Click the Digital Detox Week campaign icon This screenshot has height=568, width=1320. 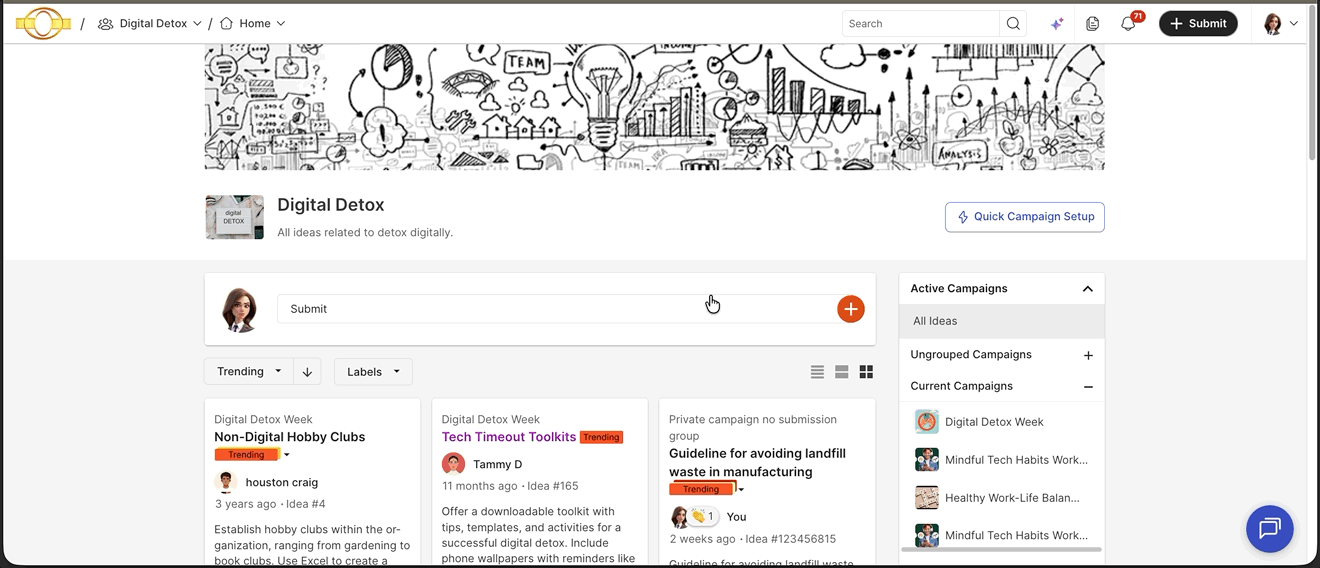point(927,422)
